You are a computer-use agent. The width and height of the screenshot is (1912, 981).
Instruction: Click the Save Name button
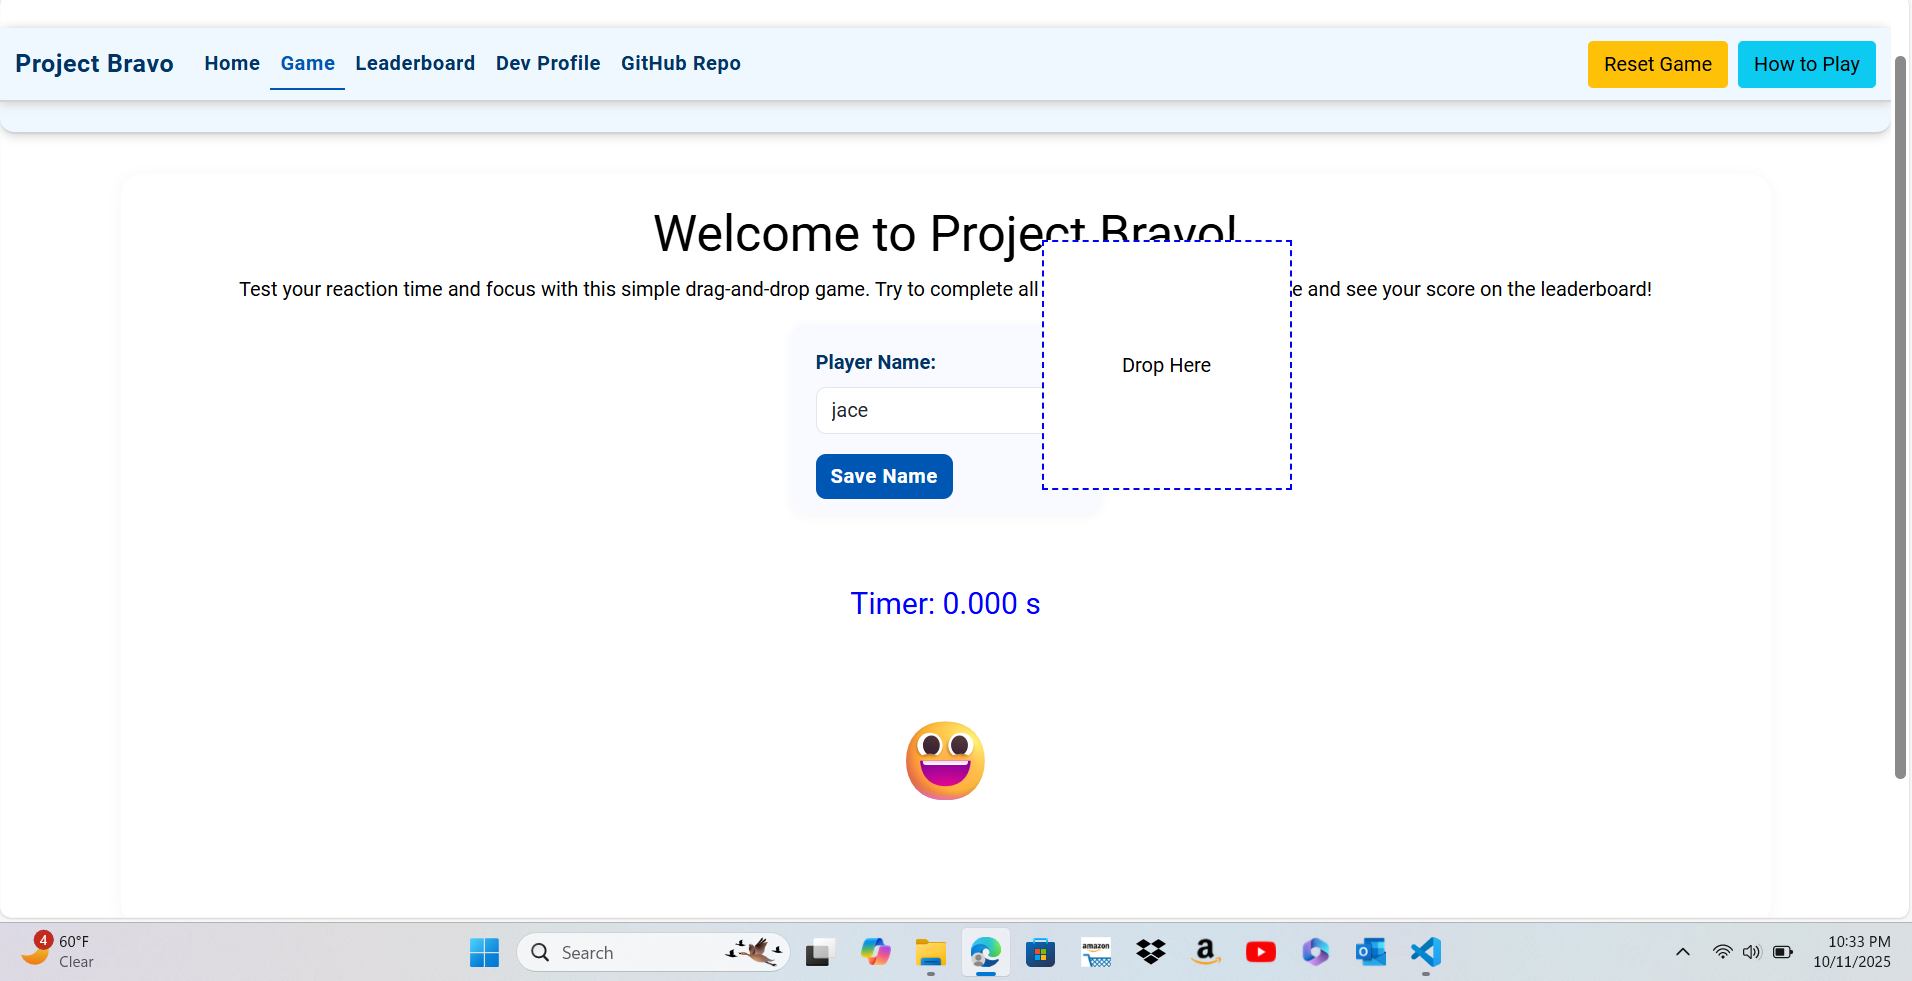click(884, 477)
